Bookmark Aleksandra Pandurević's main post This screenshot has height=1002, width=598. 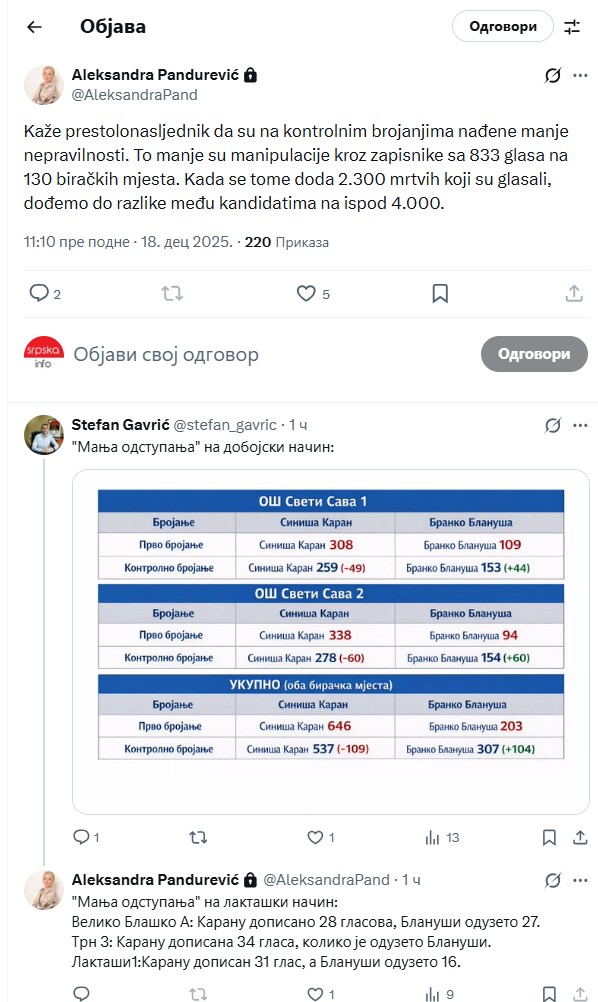coord(439,294)
